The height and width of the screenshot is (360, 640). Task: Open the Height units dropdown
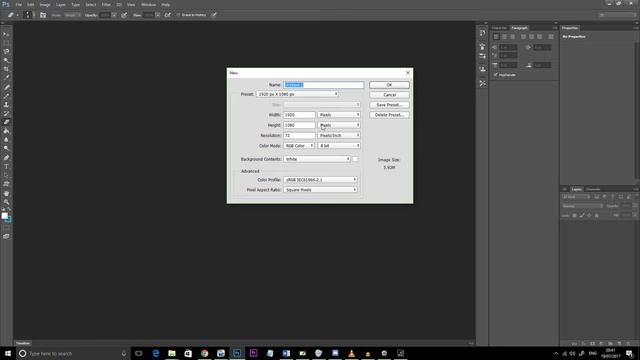pos(339,125)
